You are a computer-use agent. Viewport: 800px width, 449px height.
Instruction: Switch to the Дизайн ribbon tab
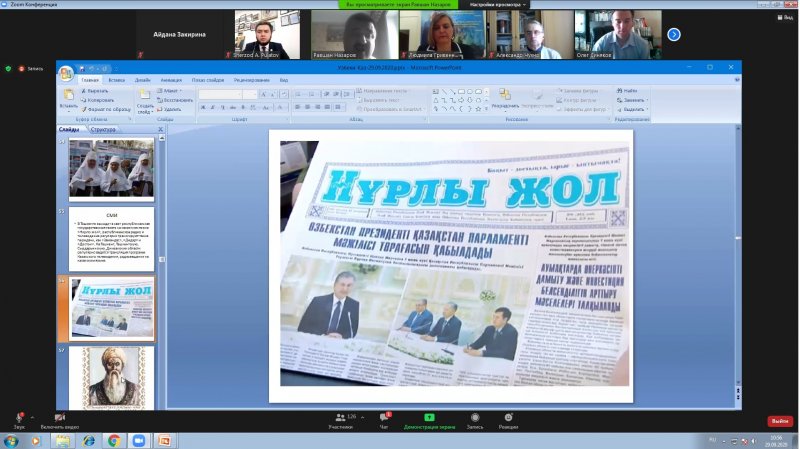coord(143,80)
